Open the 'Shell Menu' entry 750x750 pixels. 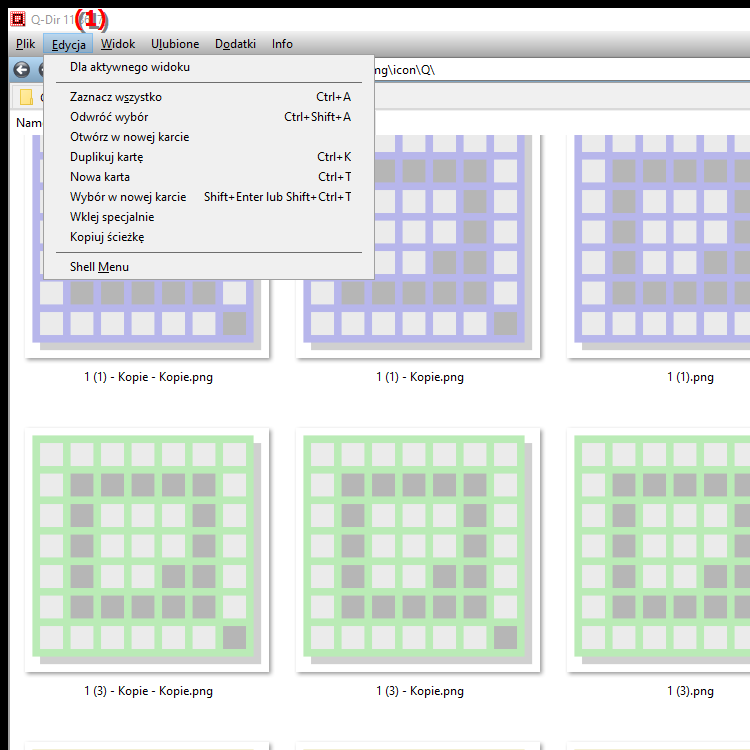tap(209, 267)
